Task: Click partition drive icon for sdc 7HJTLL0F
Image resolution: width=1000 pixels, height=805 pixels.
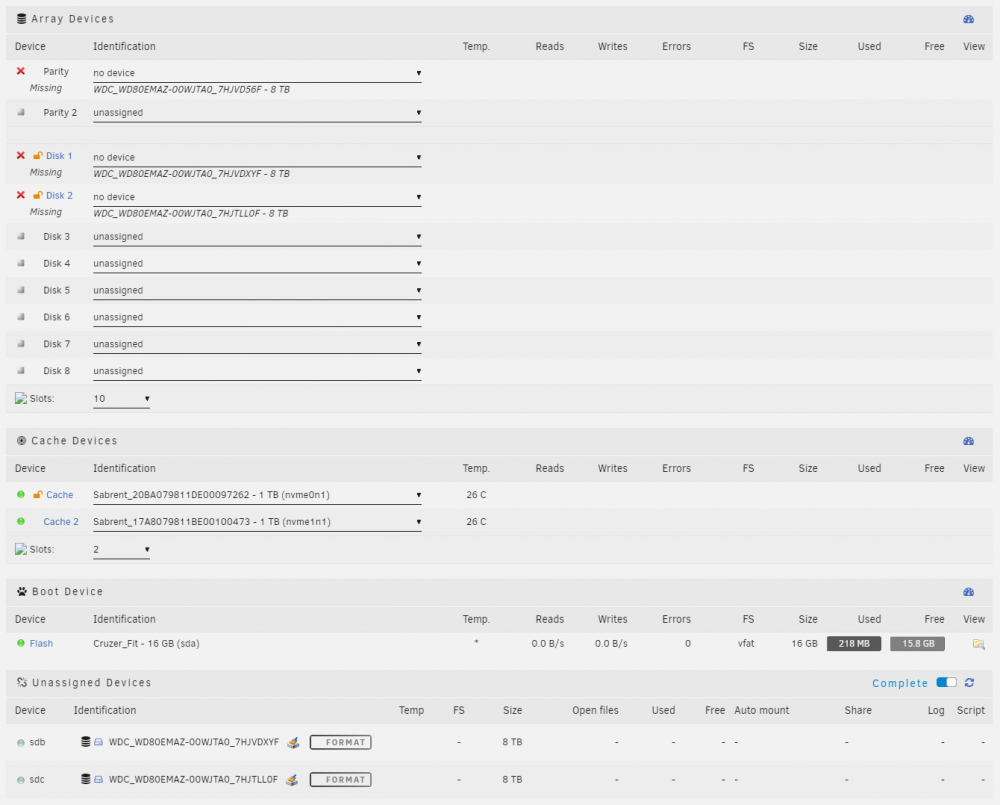Action: tap(98, 779)
